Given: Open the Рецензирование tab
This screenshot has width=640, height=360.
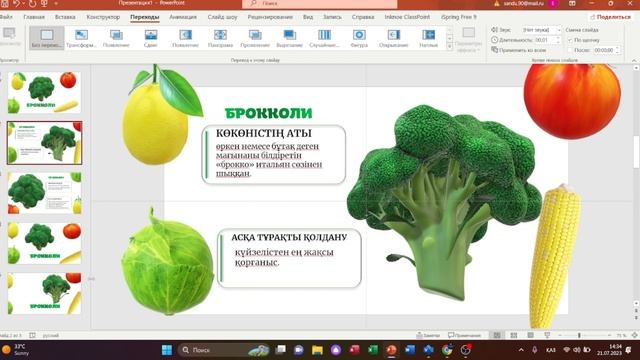Looking at the screenshot, I should 270,17.
